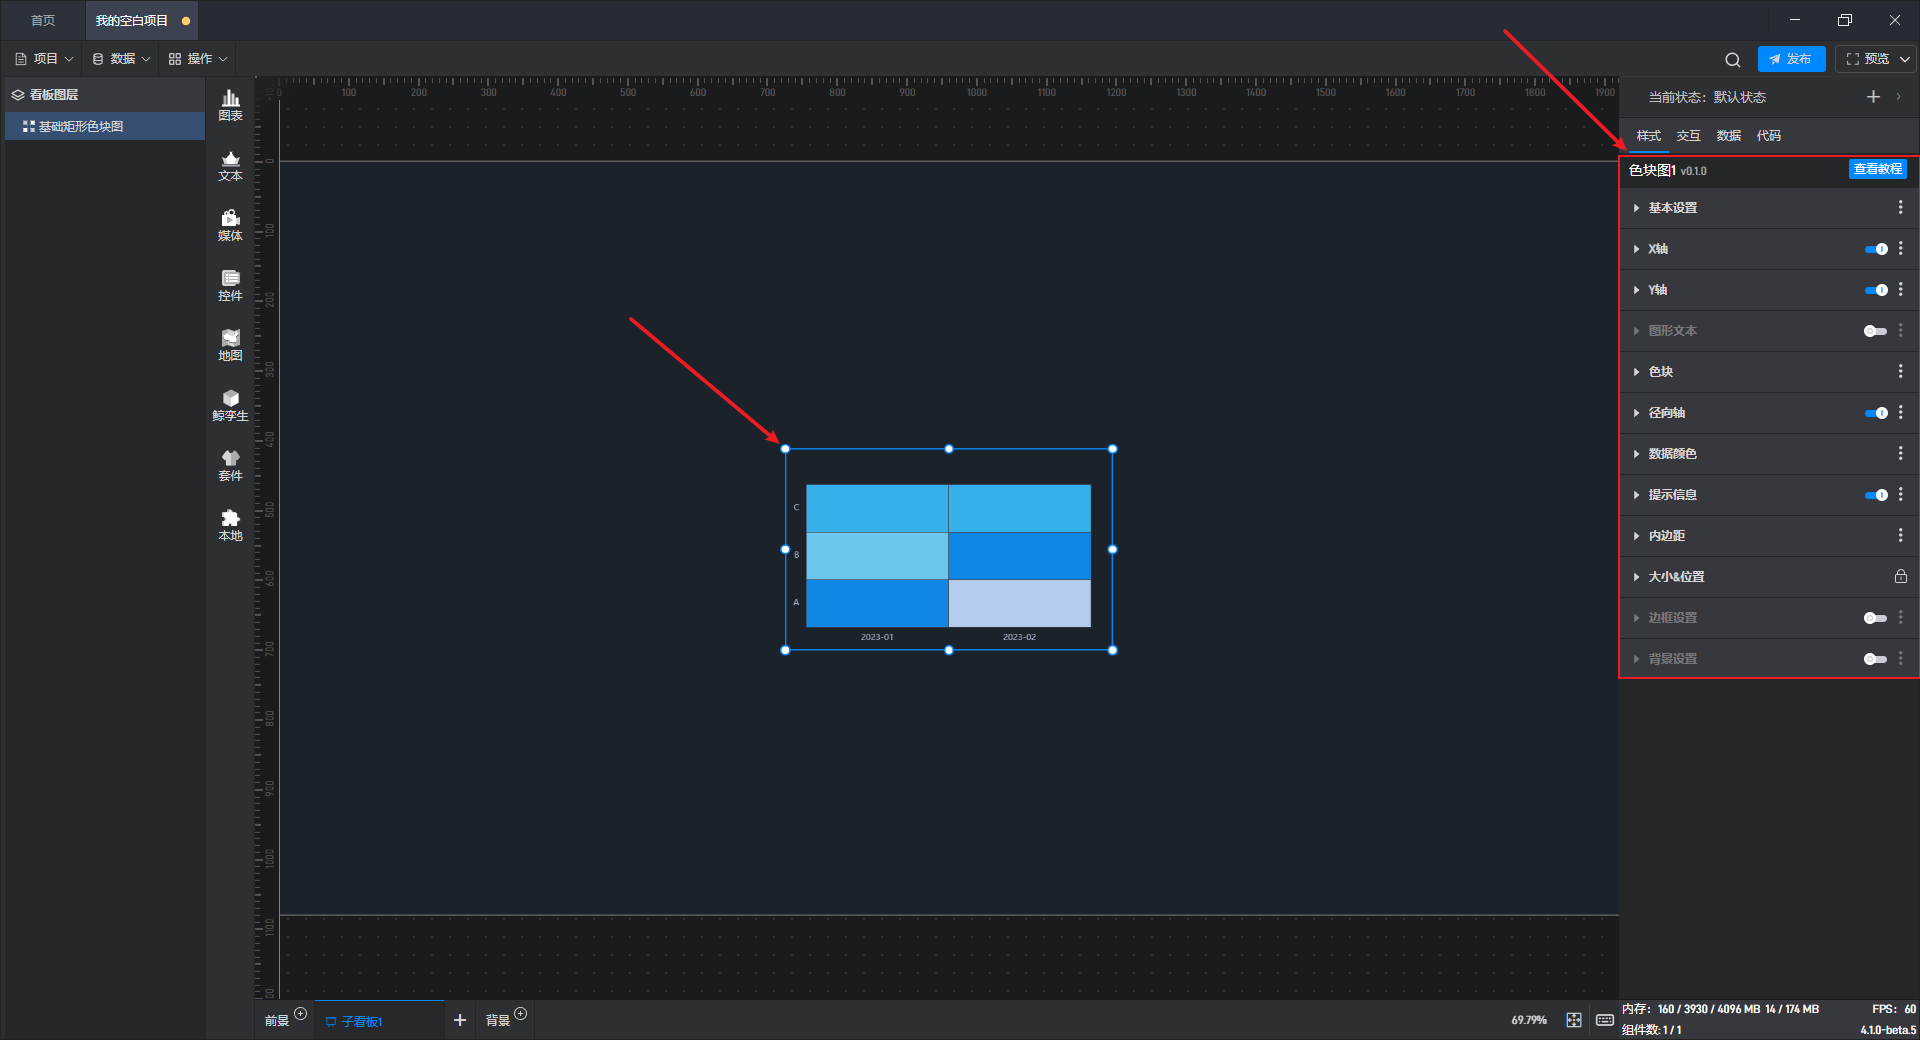
Task: Open the 文本 text components panel
Action: click(x=230, y=165)
